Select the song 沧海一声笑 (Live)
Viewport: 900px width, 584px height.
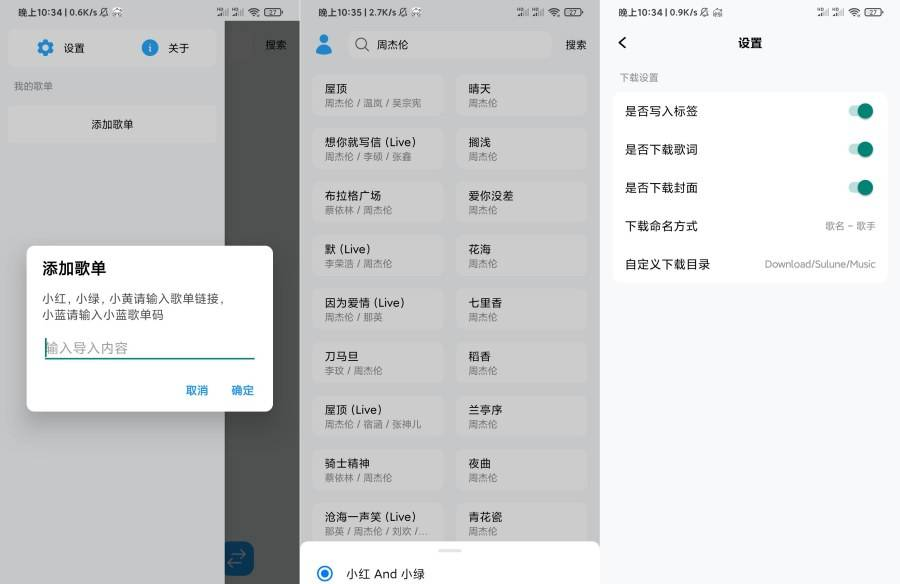point(378,522)
